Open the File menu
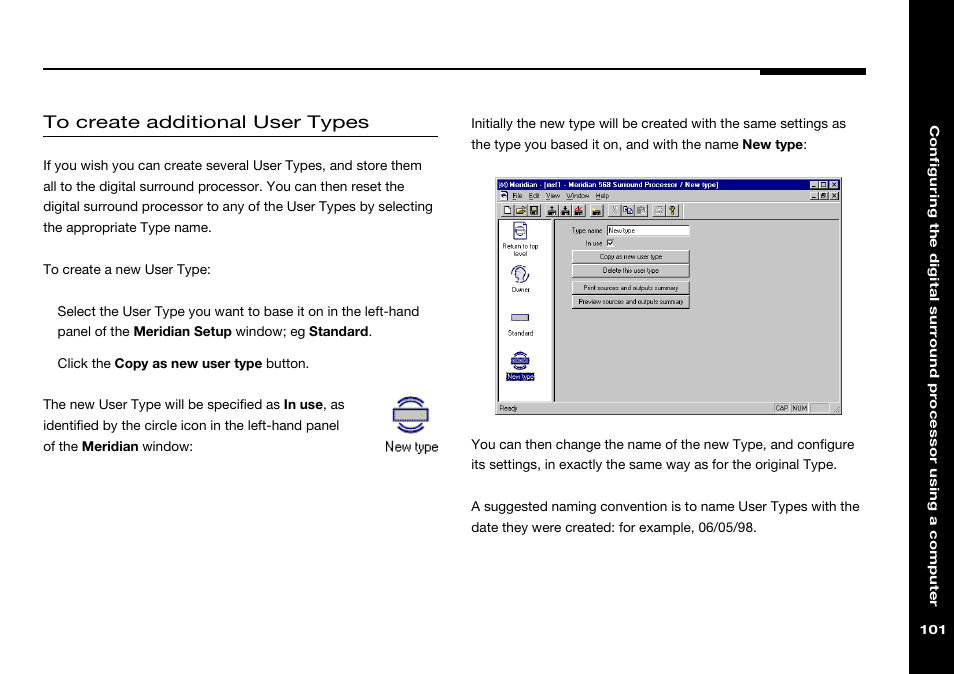This screenshot has width=954, height=674. (517, 196)
